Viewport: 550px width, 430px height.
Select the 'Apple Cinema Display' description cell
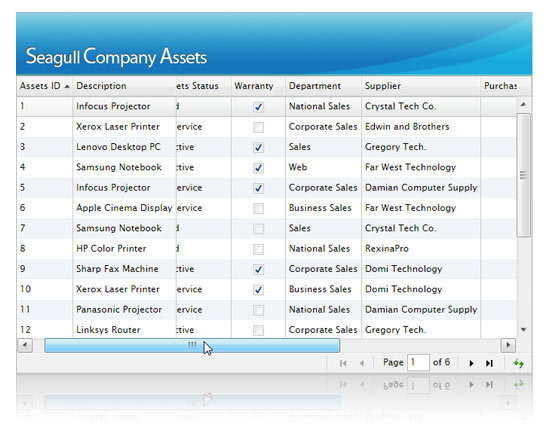(x=124, y=208)
